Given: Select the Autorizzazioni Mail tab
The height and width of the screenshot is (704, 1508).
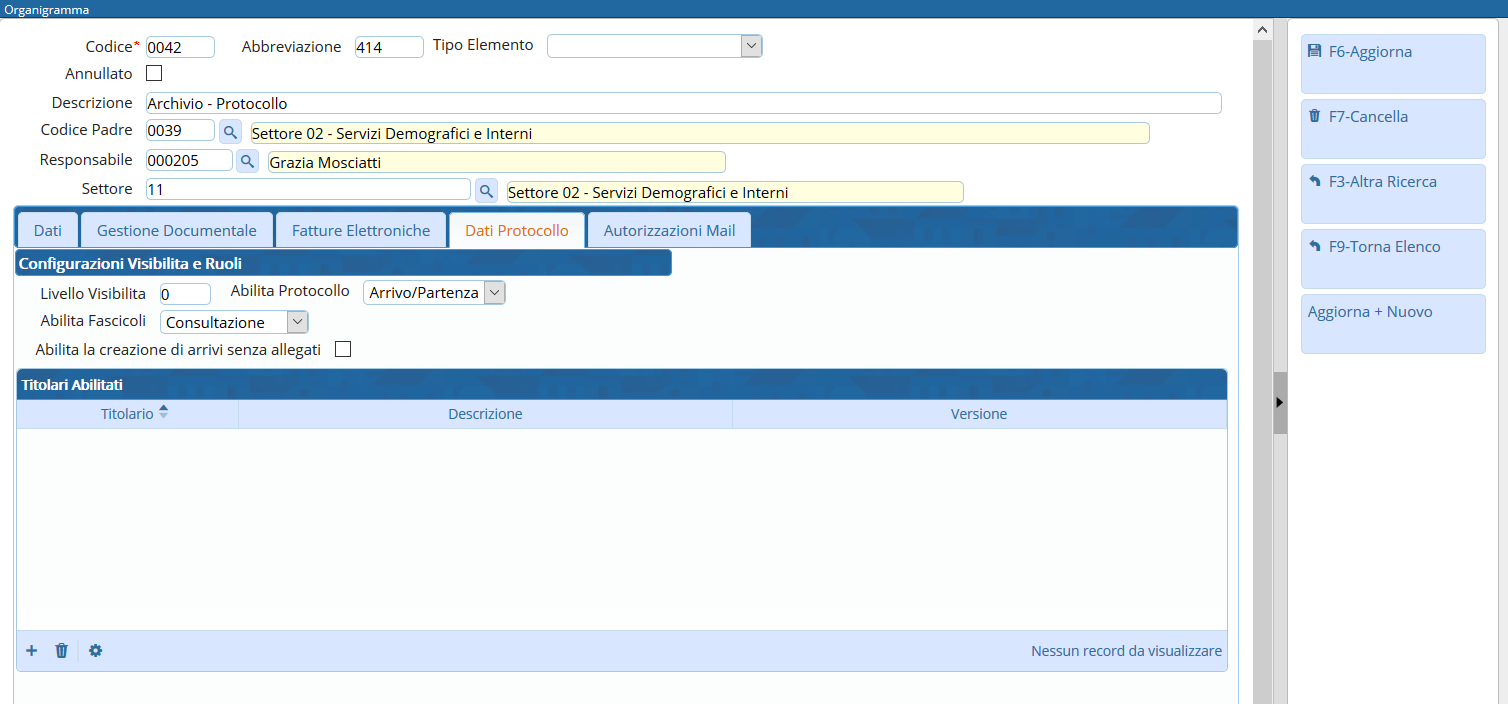Looking at the screenshot, I should pyautogui.click(x=669, y=230).
